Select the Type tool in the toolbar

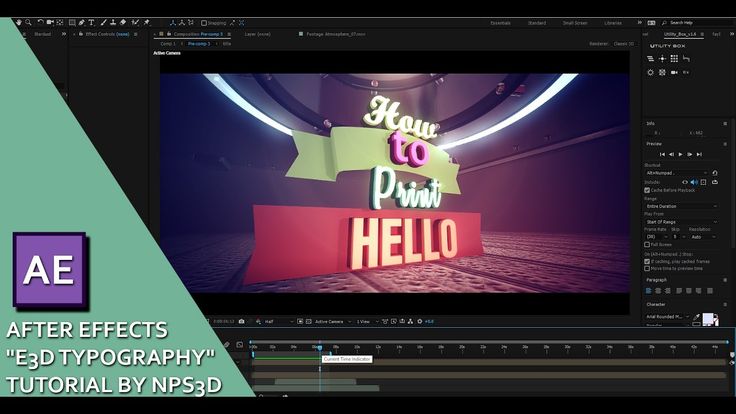[92, 22]
